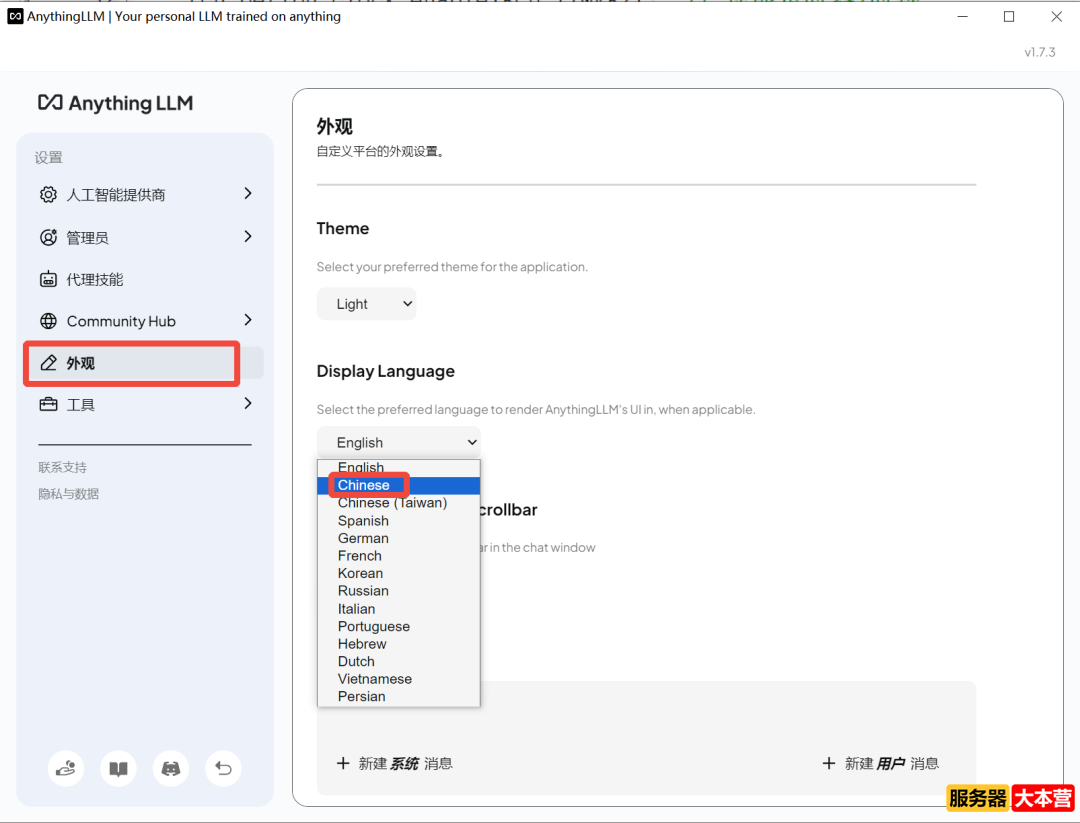
Task: Click the briefcase icon beside 工具
Action: [48, 404]
